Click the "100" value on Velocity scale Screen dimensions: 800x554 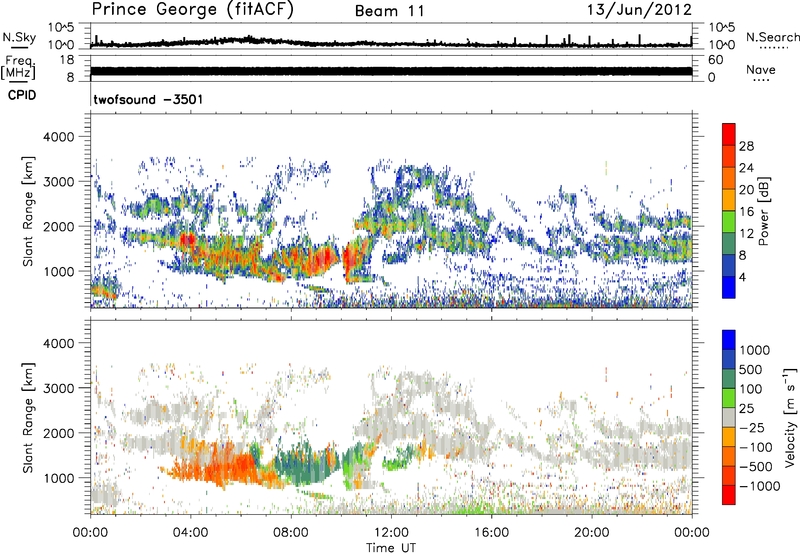click(x=751, y=389)
